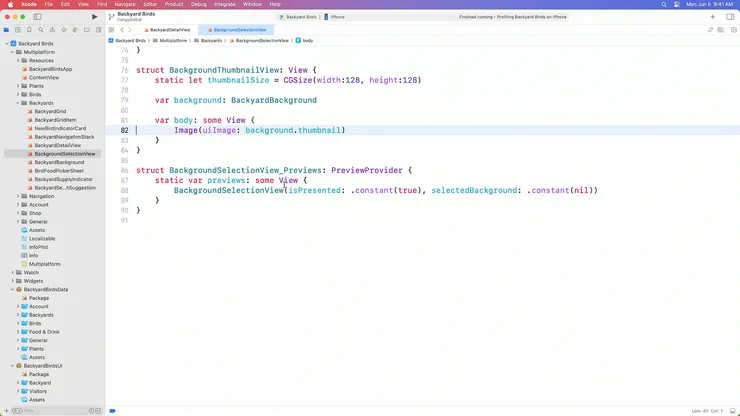Run the Backyard Birds scheme
Image resolution: width=740 pixels, height=416 pixels.
click(x=94, y=17)
